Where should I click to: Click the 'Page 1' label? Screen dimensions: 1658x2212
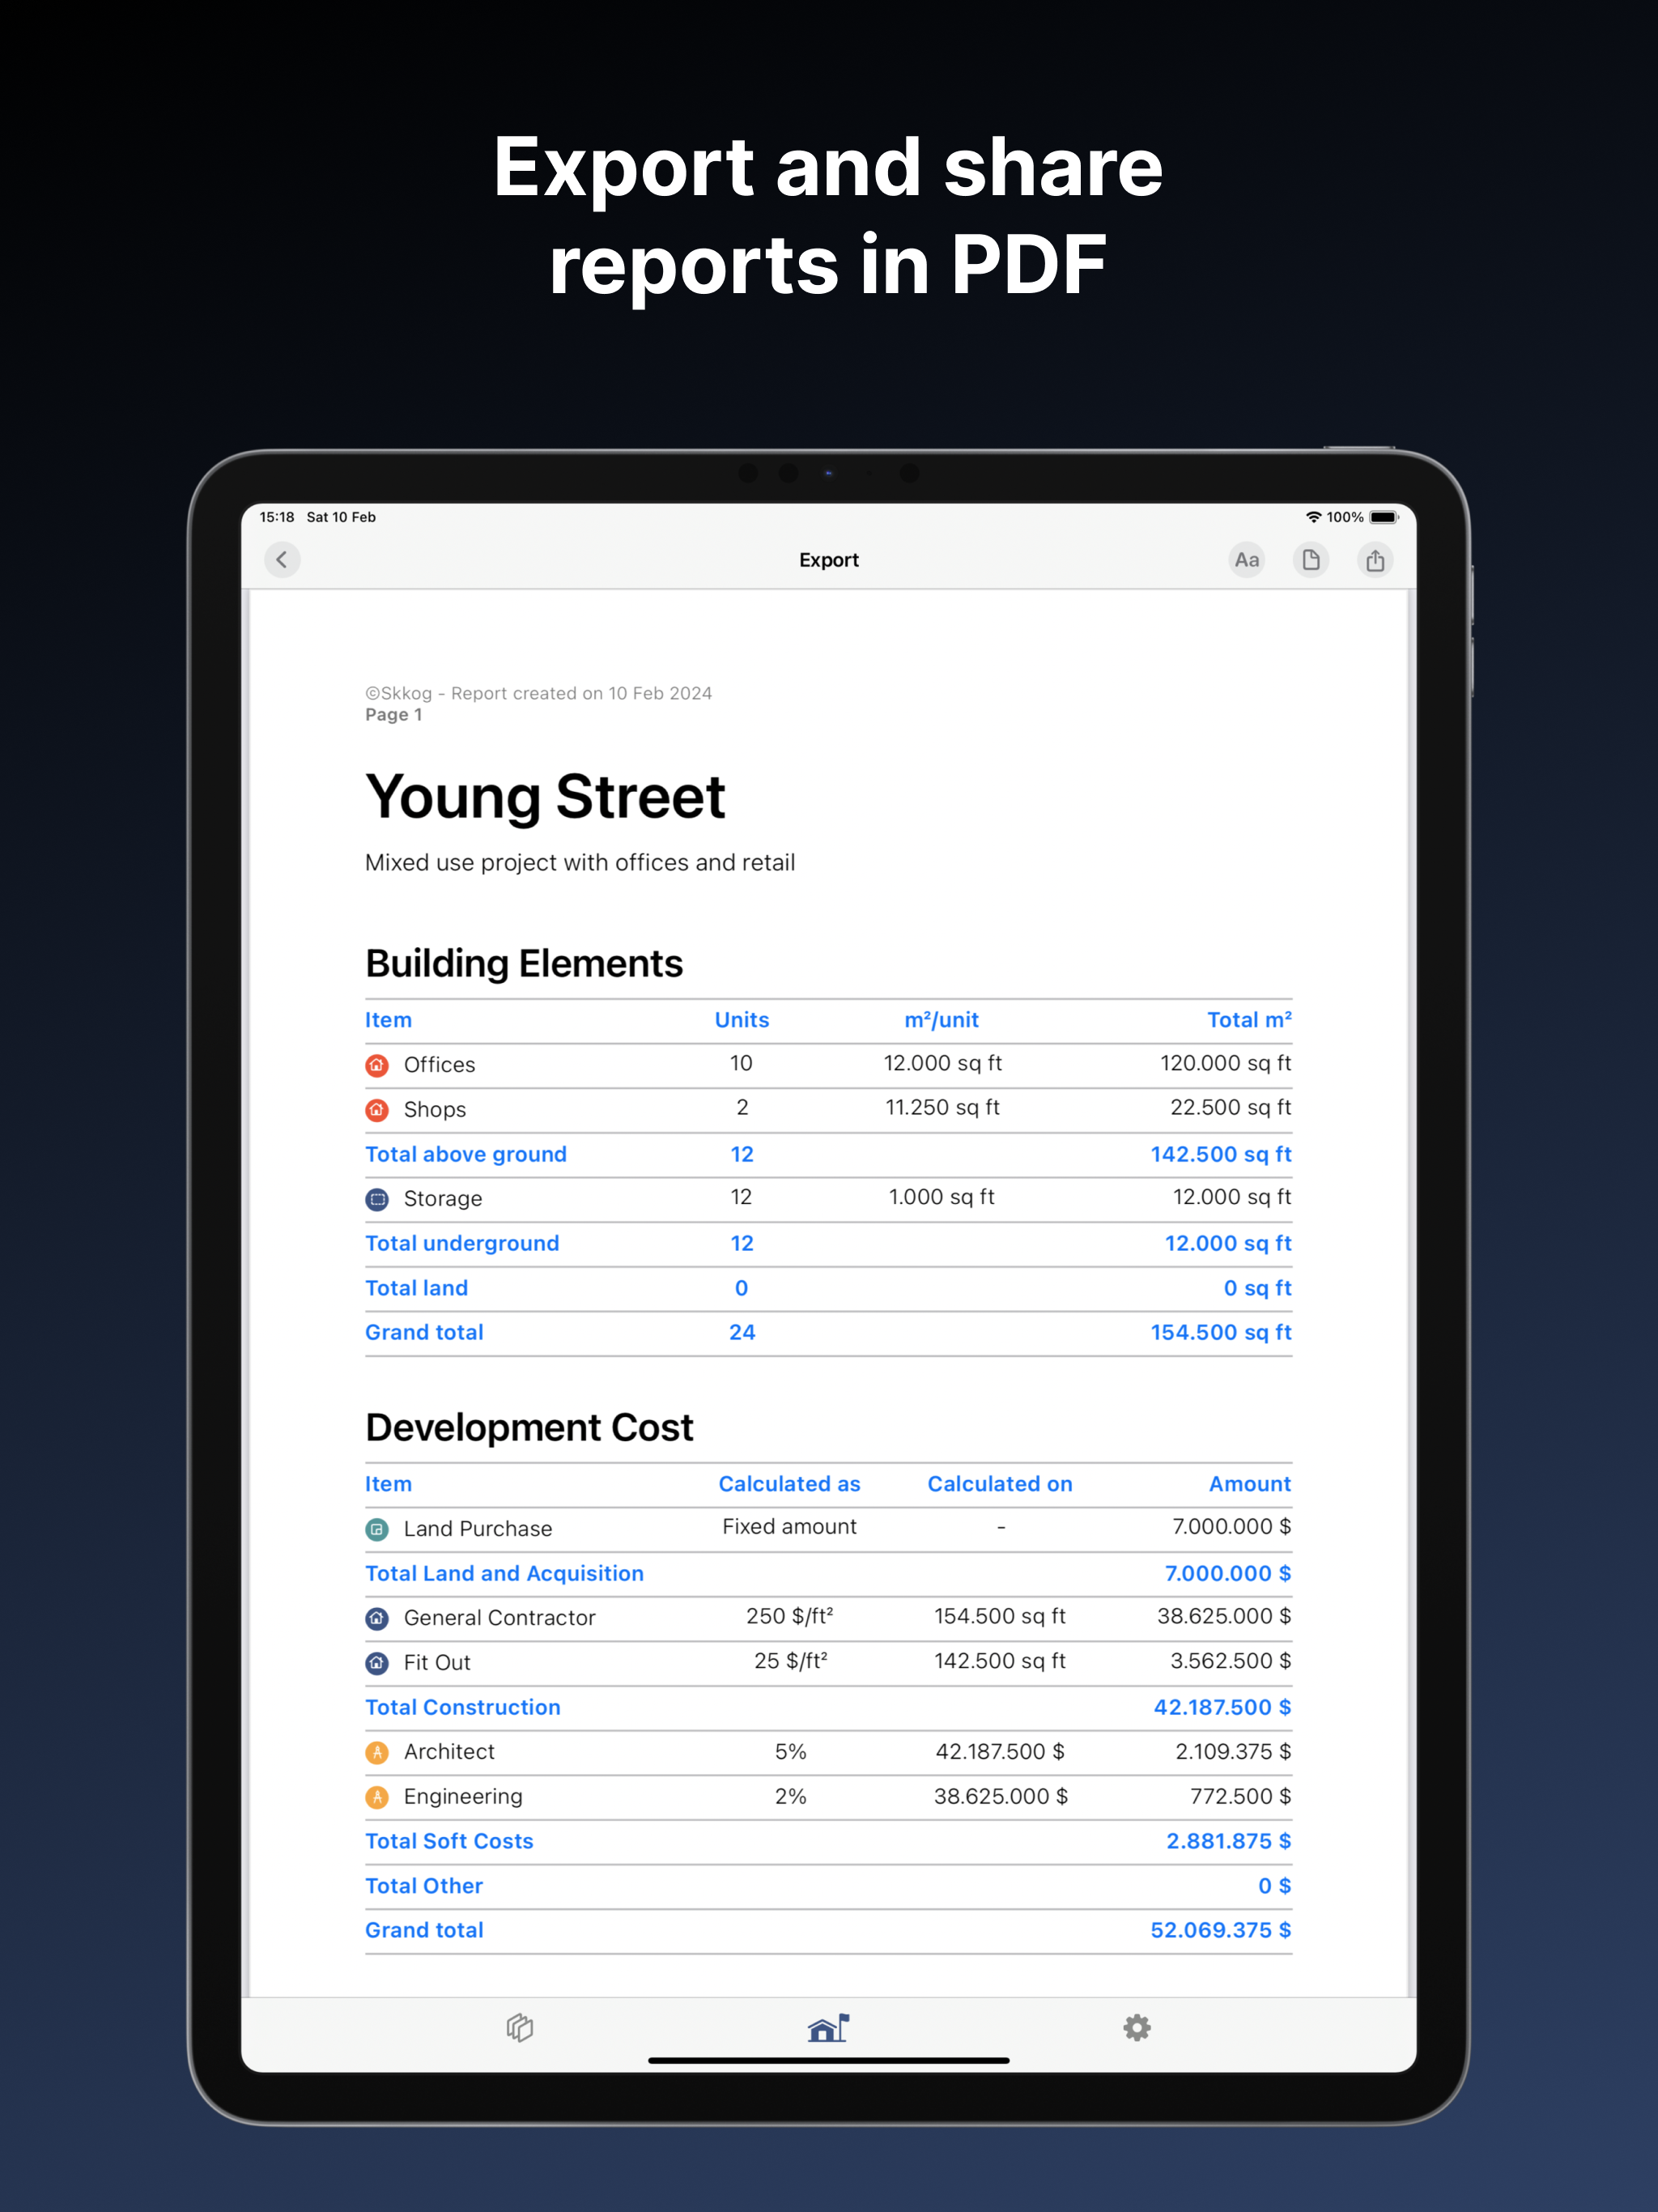393,714
